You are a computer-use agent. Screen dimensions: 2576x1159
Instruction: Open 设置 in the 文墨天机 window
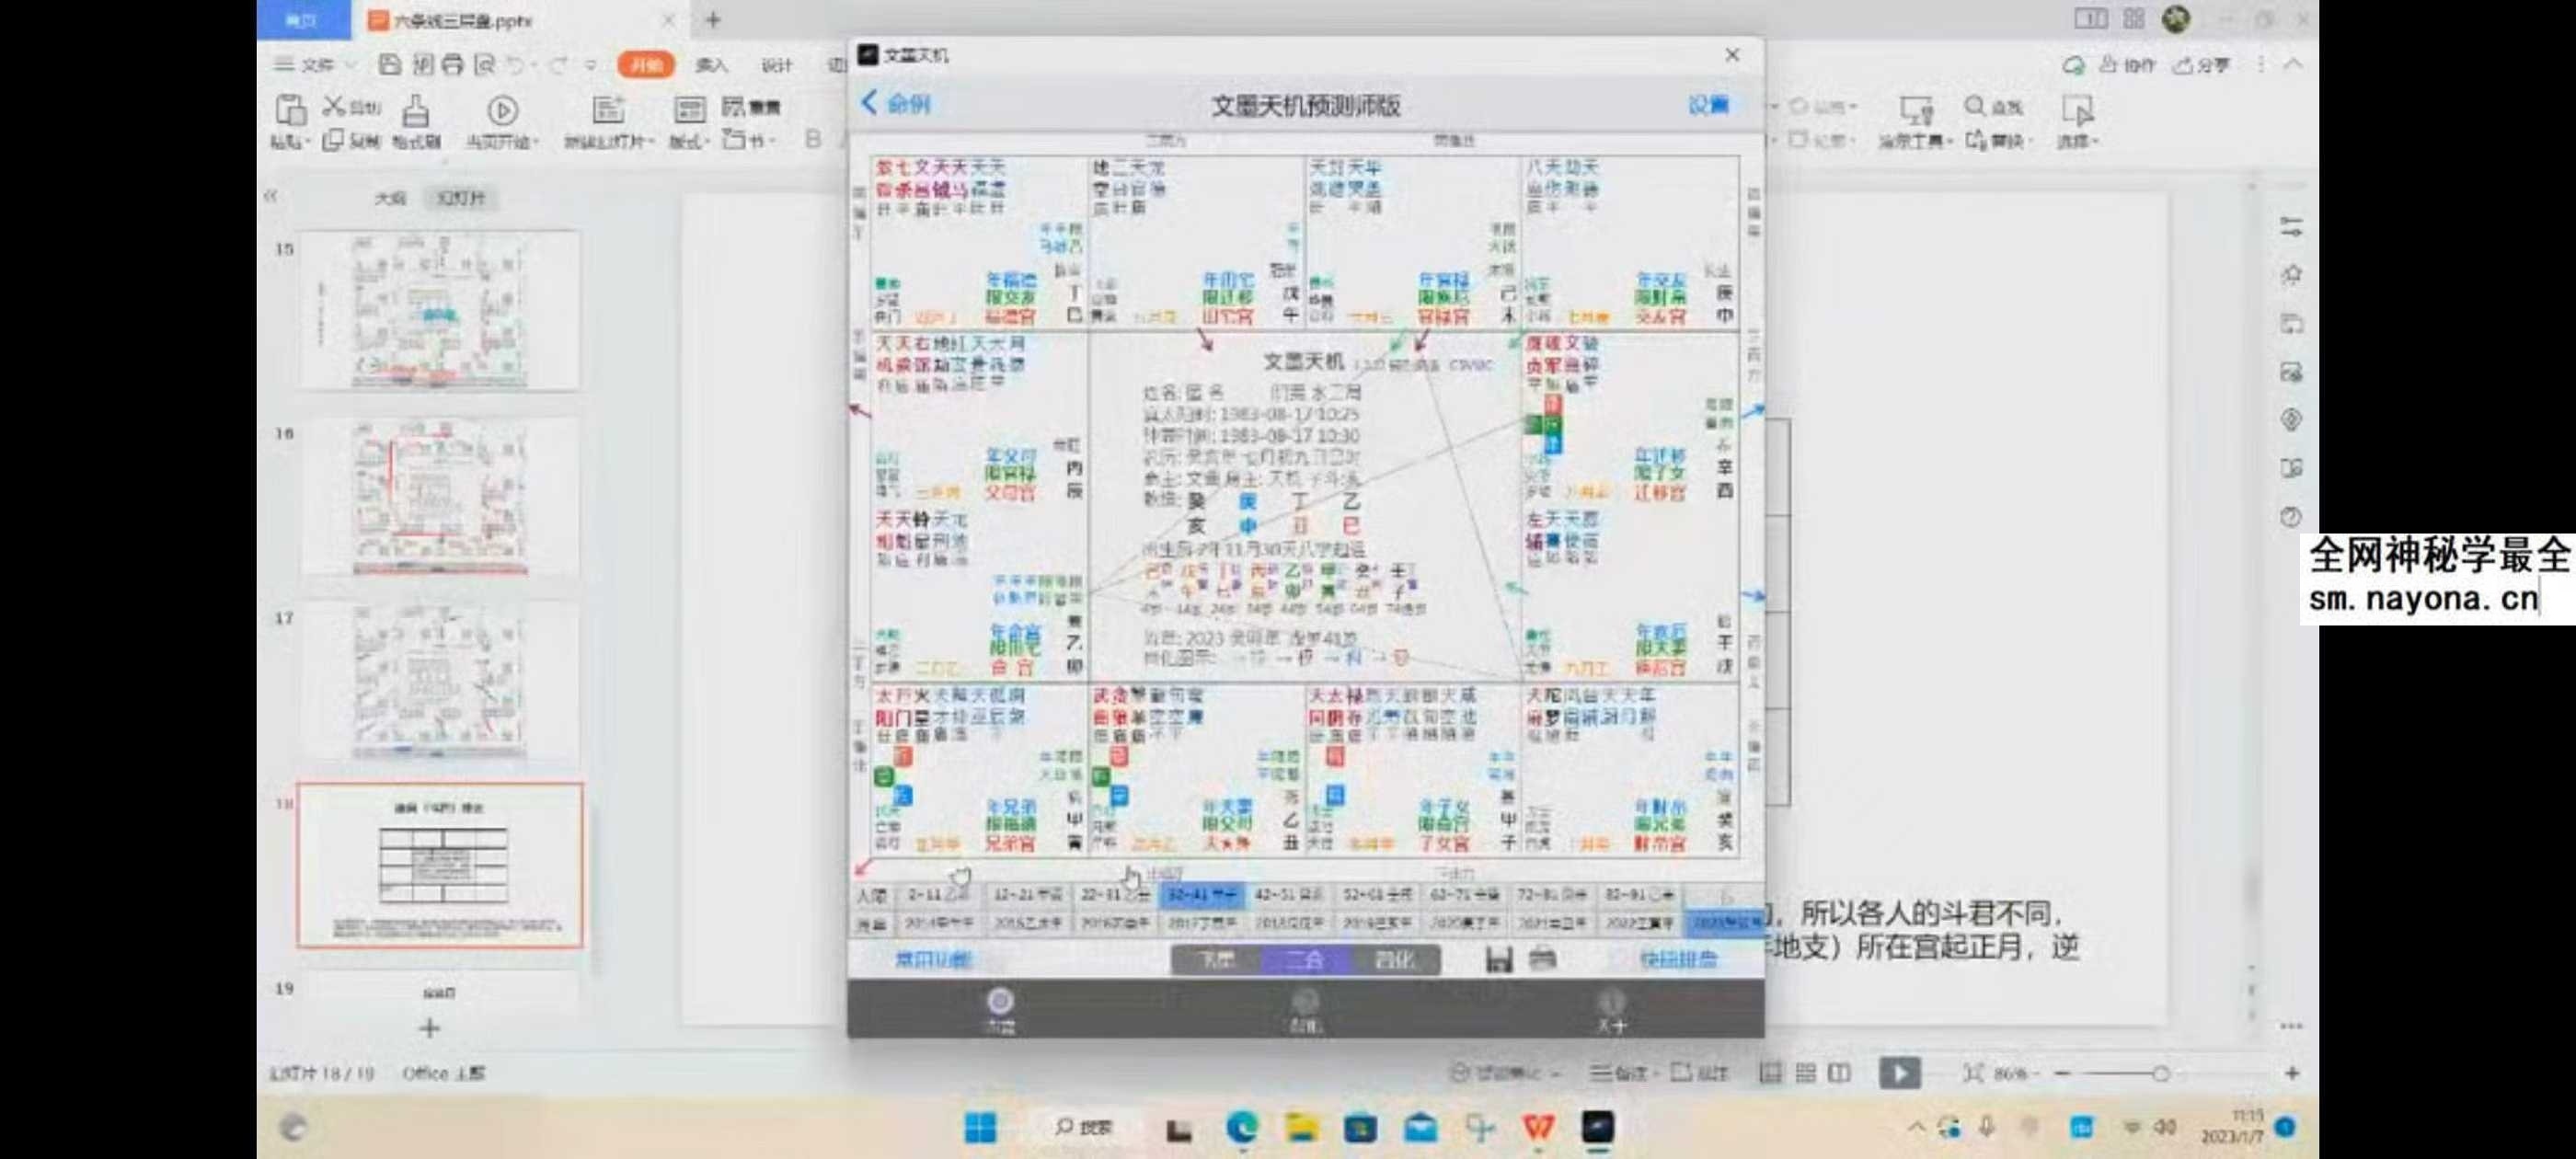1708,105
